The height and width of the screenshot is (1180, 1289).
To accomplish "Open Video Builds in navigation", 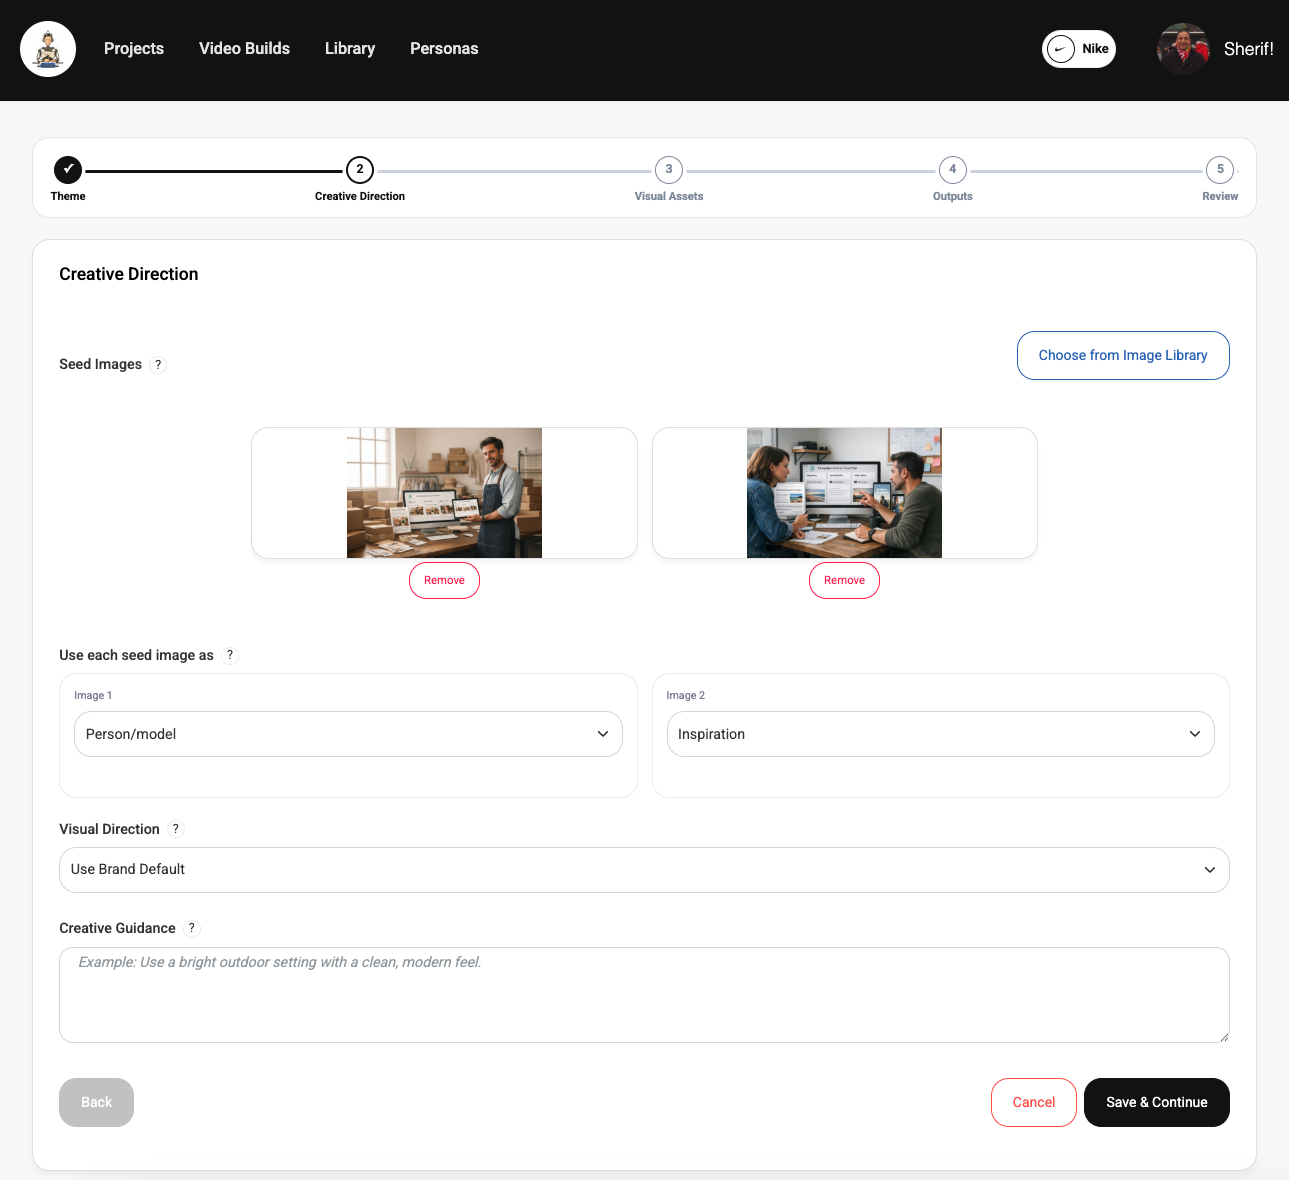I will (244, 49).
